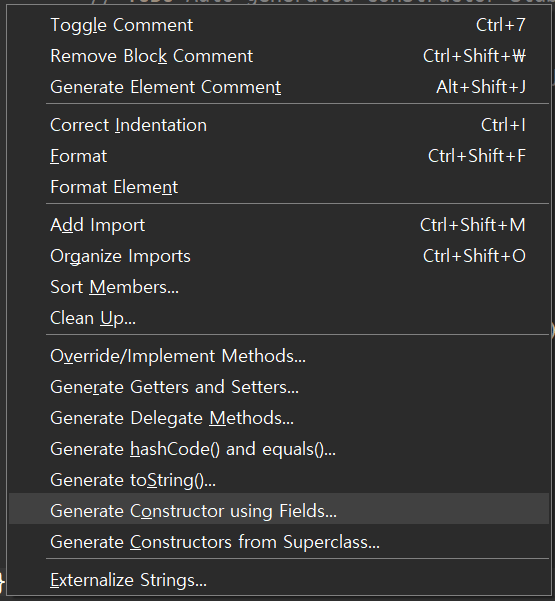Open Sort Members dialog
555x601 pixels.
(x=279, y=287)
